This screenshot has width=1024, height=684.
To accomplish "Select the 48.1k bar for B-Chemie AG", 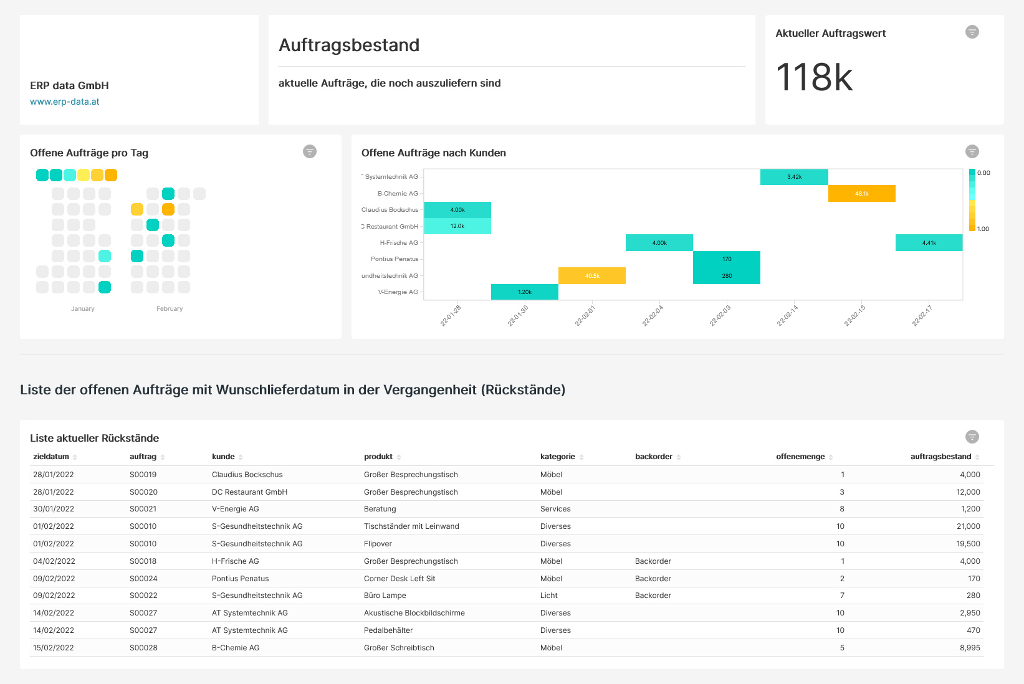I will pyautogui.click(x=863, y=193).
